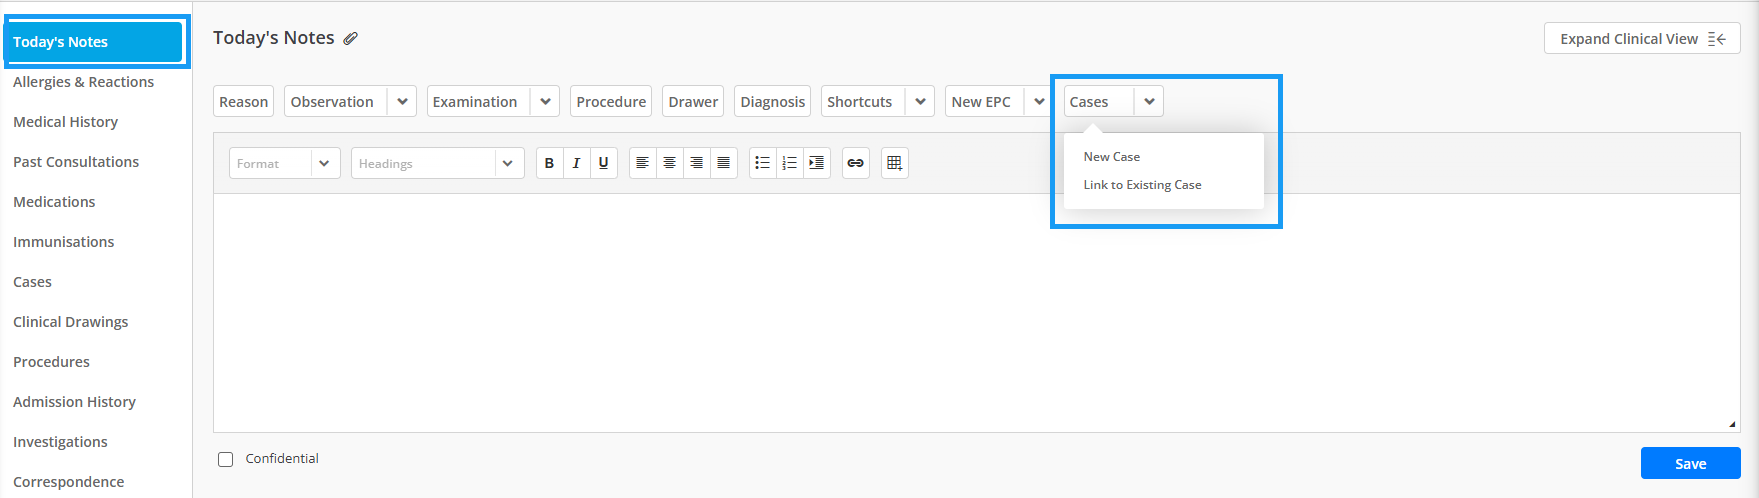Click the Procedure toolbar button

[611, 101]
